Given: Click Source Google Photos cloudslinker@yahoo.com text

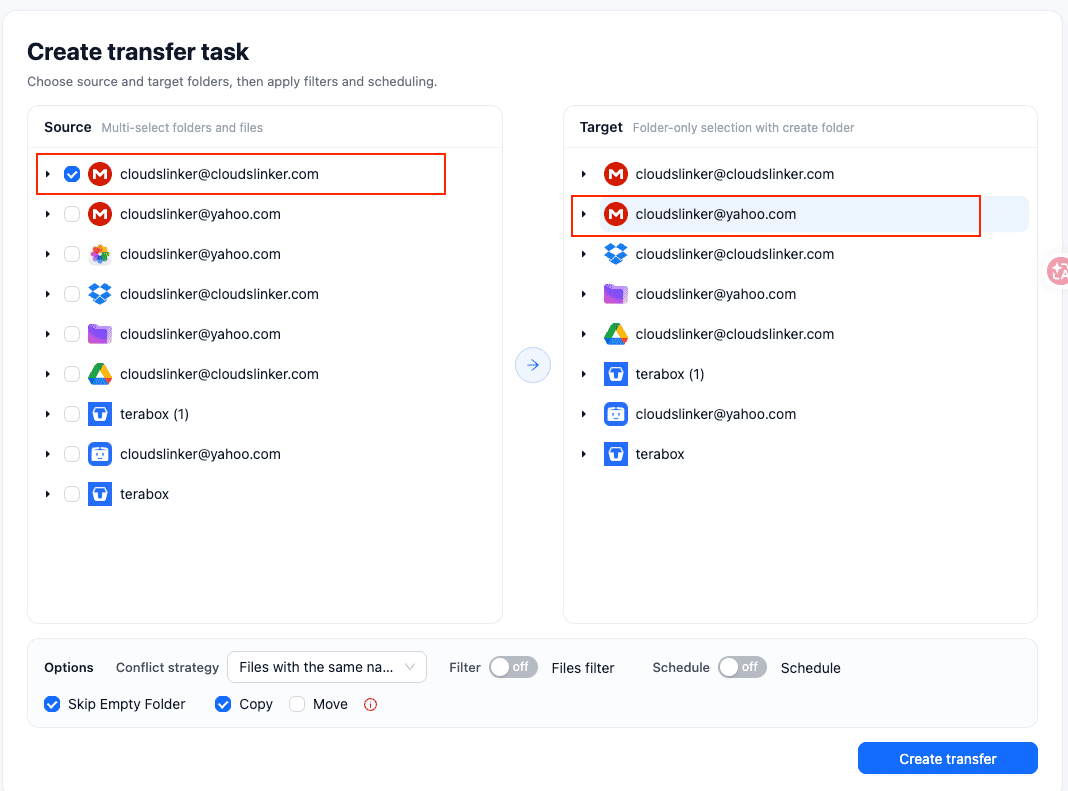Looking at the screenshot, I should 200,254.
